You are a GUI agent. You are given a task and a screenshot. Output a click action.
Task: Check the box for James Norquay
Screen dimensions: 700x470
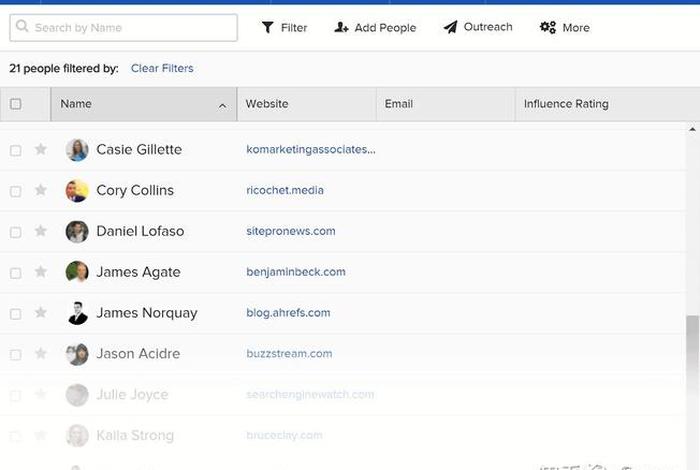(16, 314)
